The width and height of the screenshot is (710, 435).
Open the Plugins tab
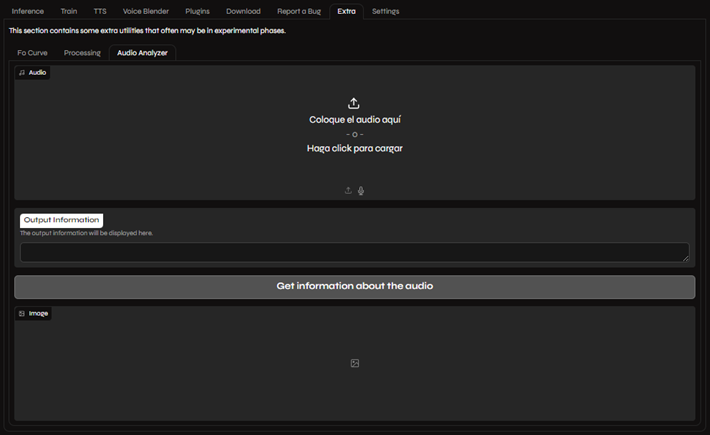(x=197, y=11)
